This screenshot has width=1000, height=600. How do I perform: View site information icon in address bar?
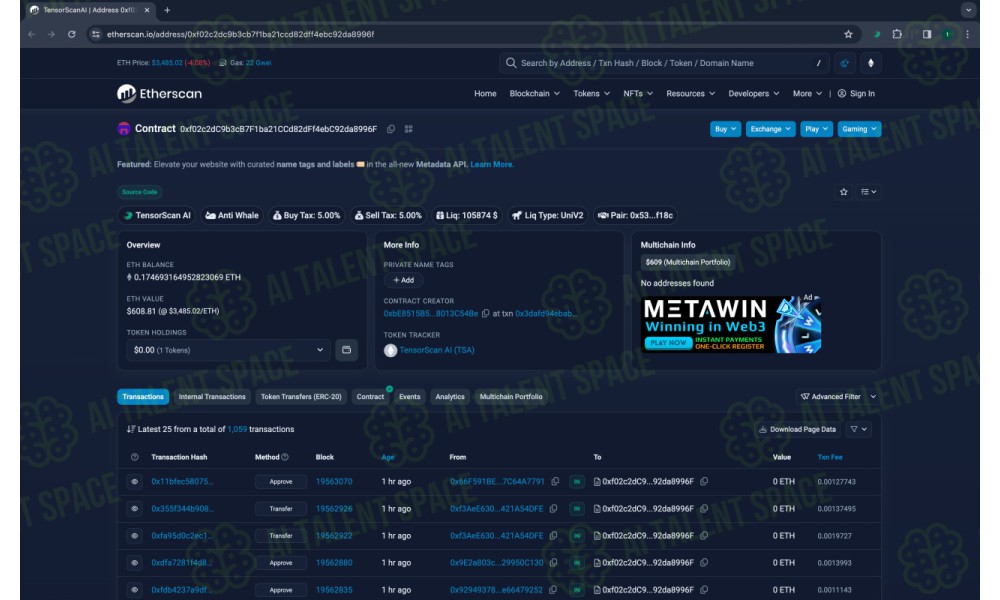click(x=96, y=34)
